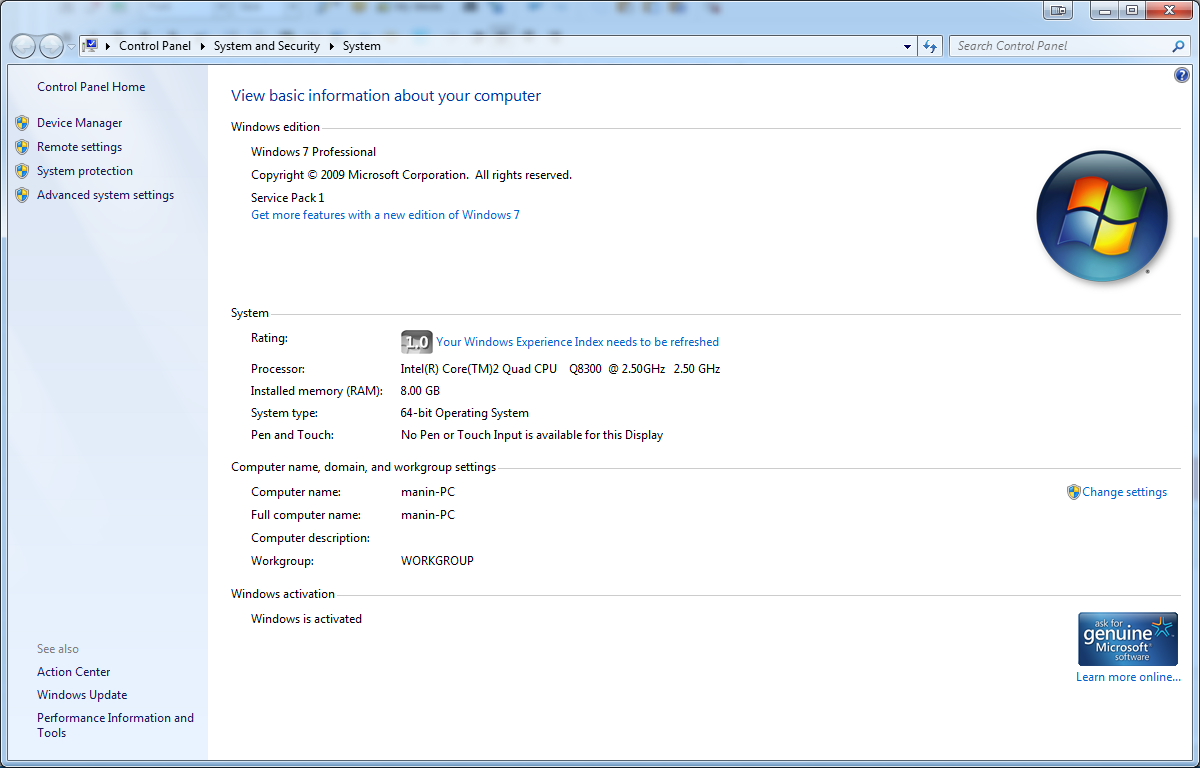The height and width of the screenshot is (768, 1200).
Task: Click the "manin-PC" value beside Full computer name
Action: coord(428,515)
